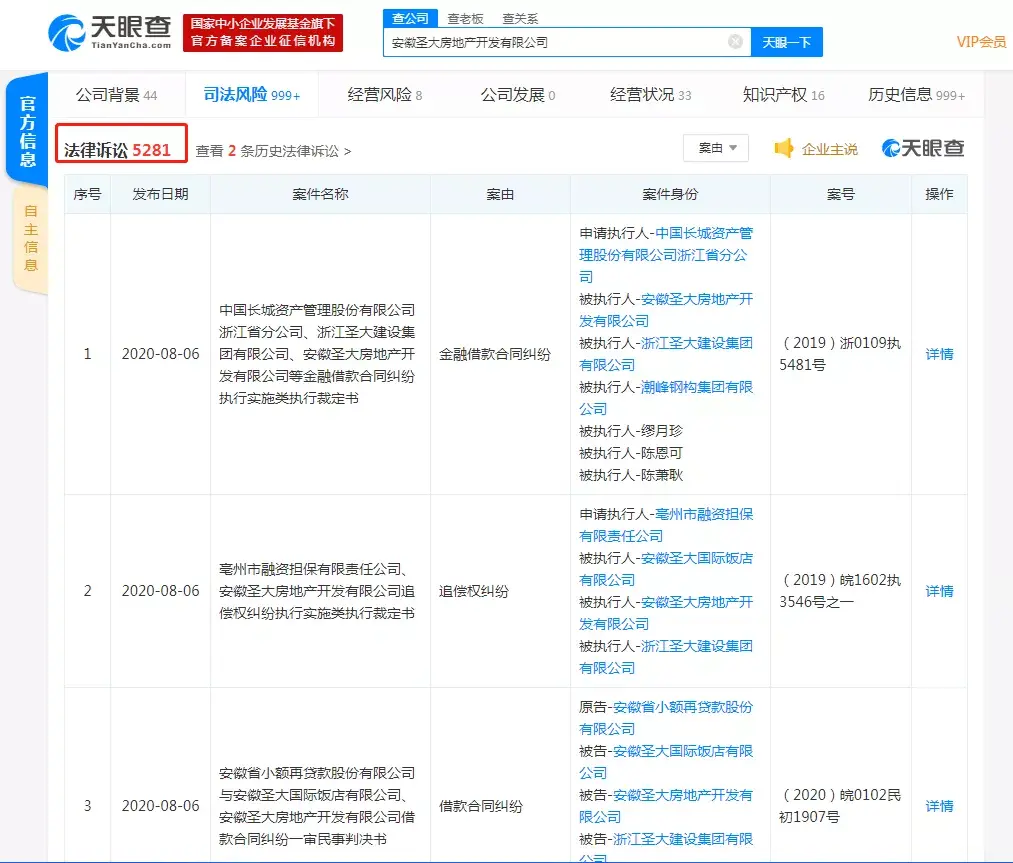This screenshot has height=863, width=1013.
Task: Open 详情 for case 皖1602执3546号之一
Action: pos(939,591)
